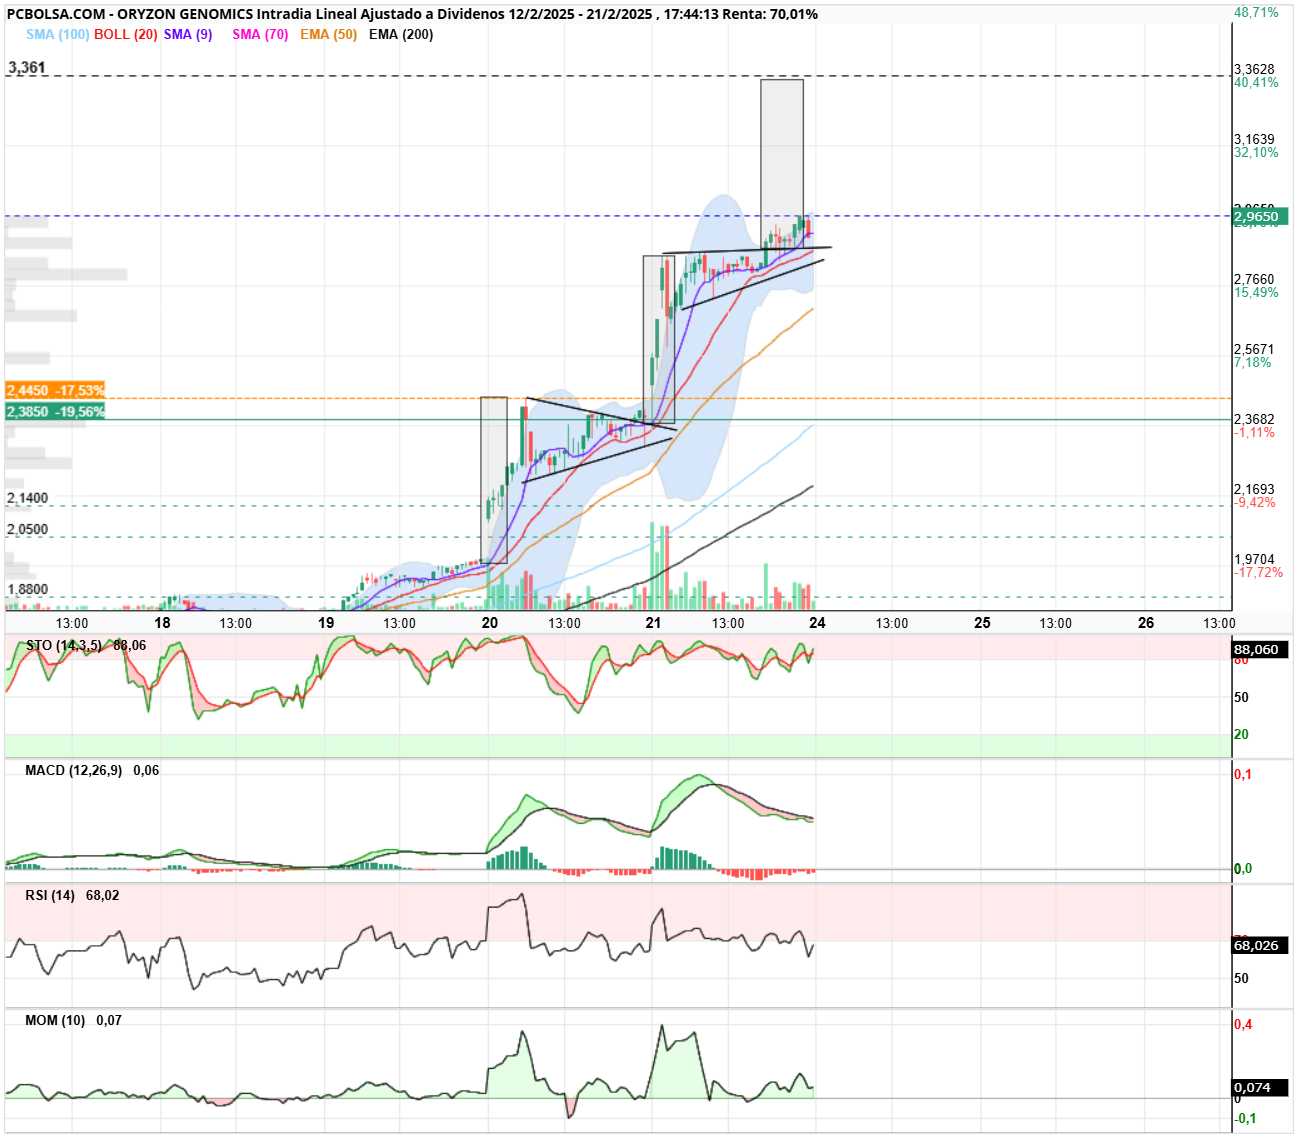Click the PCBOLSA.COM ORYZON GENOMICS chart title
1298x1138 pixels.
click(x=412, y=14)
